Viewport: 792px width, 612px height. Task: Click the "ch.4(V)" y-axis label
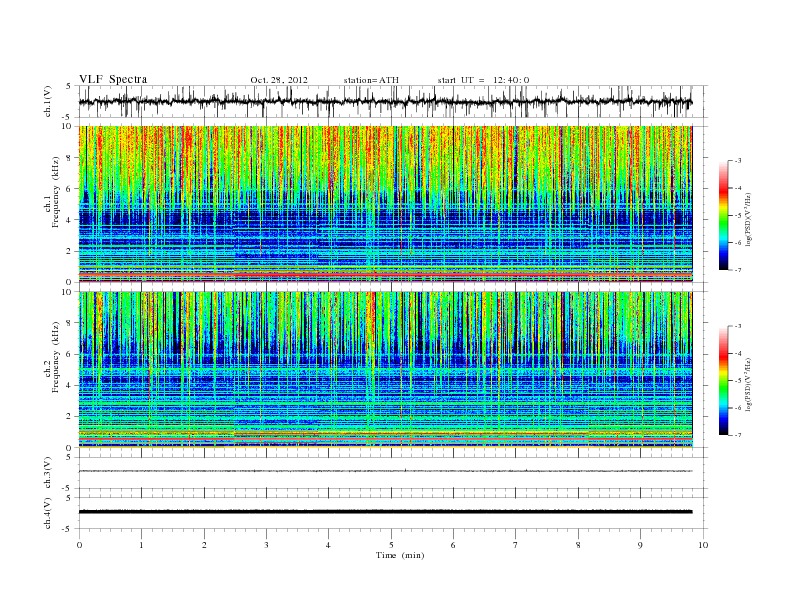point(48,513)
